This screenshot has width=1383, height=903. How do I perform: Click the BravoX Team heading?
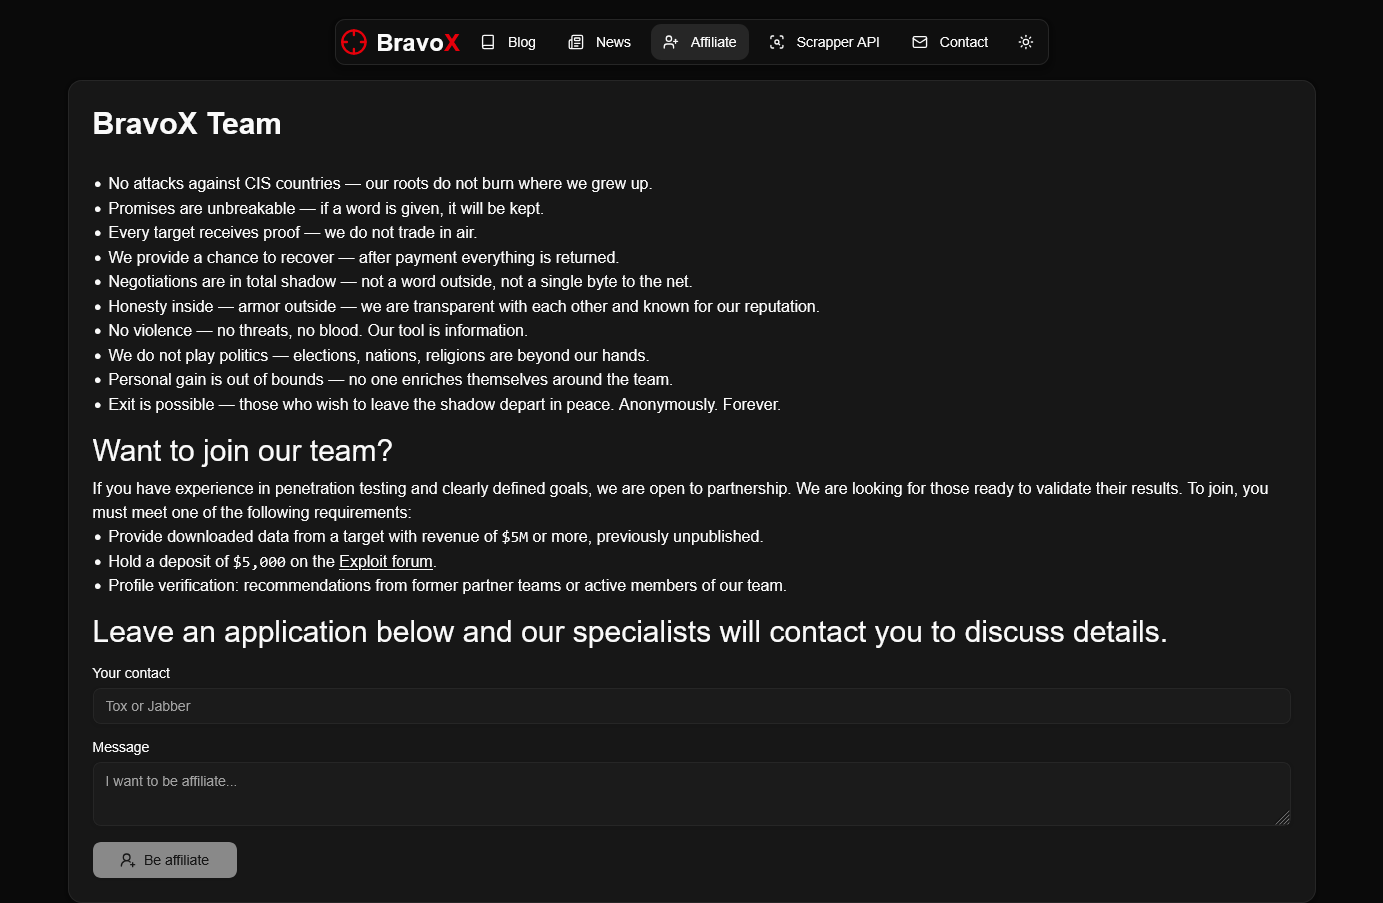[x=187, y=124]
